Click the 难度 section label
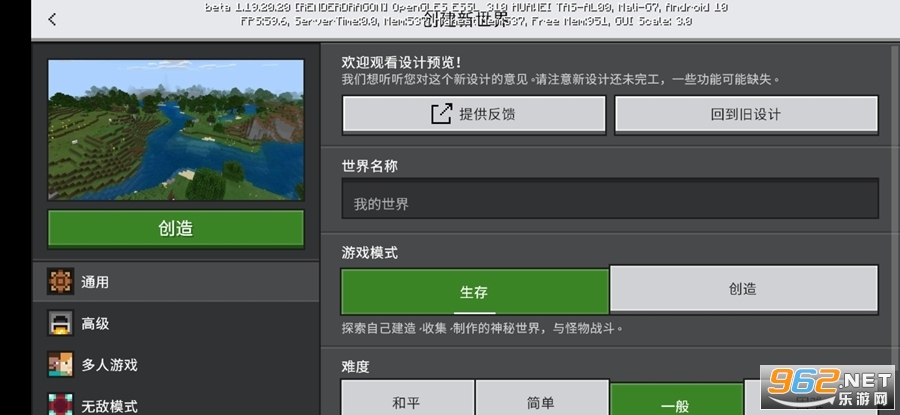Screen dimensions: 900x415 [x=355, y=367]
